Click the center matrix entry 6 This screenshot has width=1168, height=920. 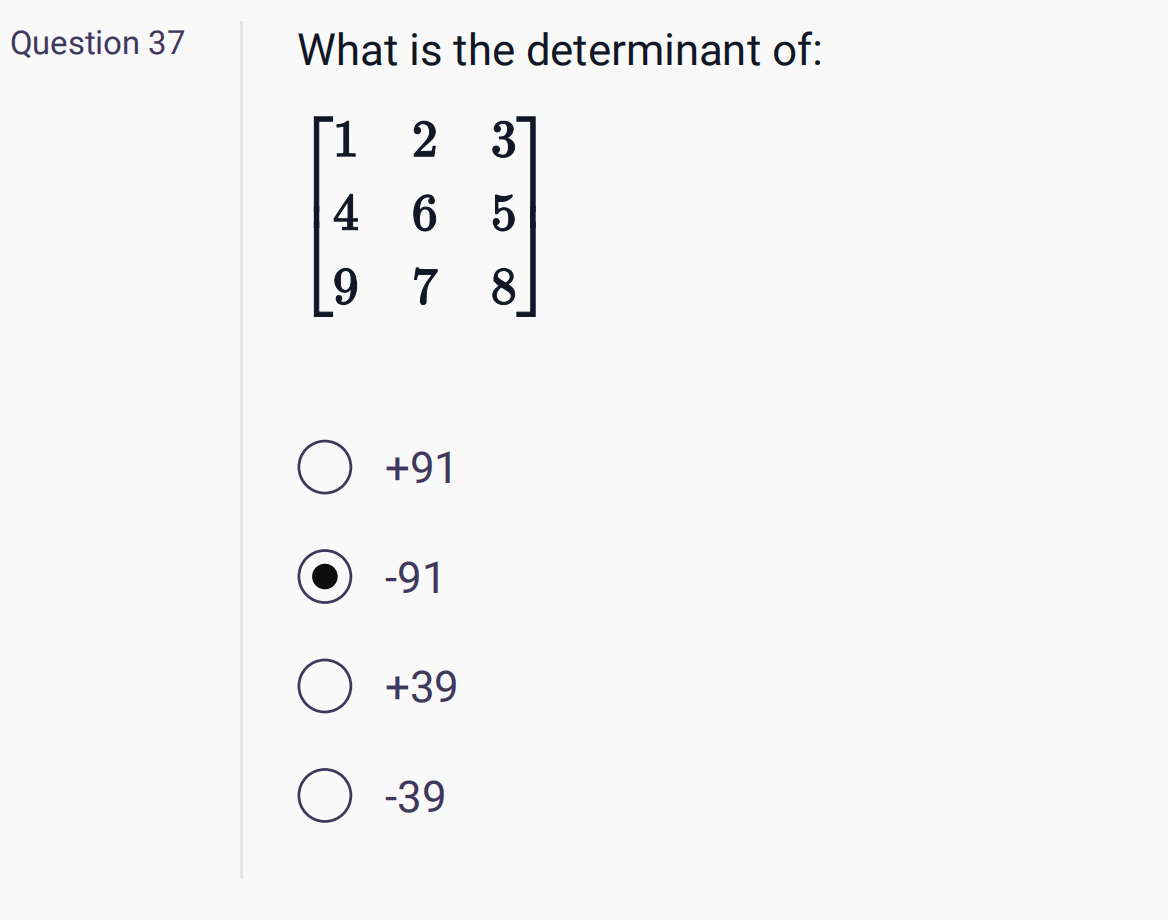click(x=425, y=214)
